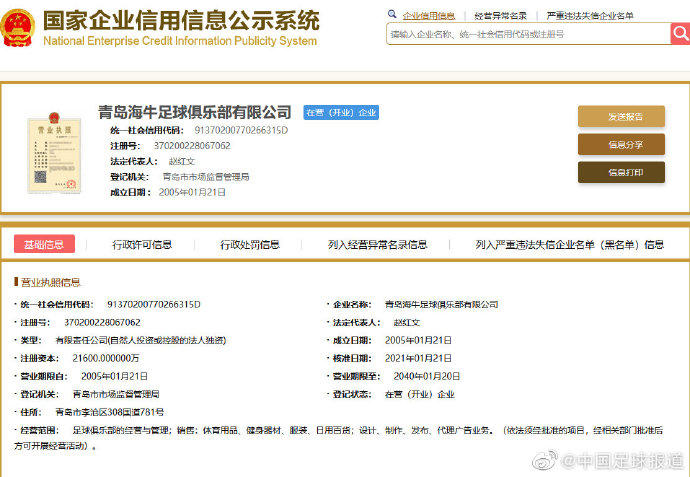The height and width of the screenshot is (477, 690).
Task: Click the header legal representative name 赵红文
Action: (x=182, y=161)
